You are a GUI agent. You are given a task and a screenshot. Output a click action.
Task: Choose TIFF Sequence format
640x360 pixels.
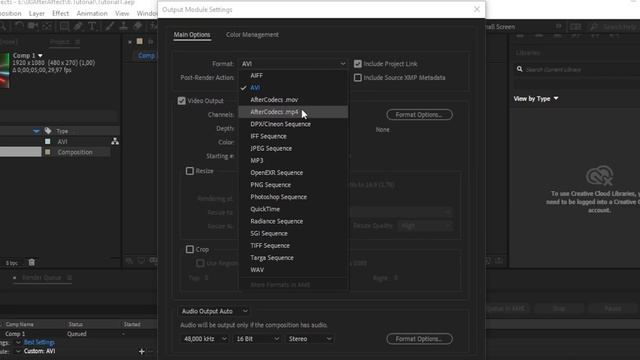tap(293, 245)
